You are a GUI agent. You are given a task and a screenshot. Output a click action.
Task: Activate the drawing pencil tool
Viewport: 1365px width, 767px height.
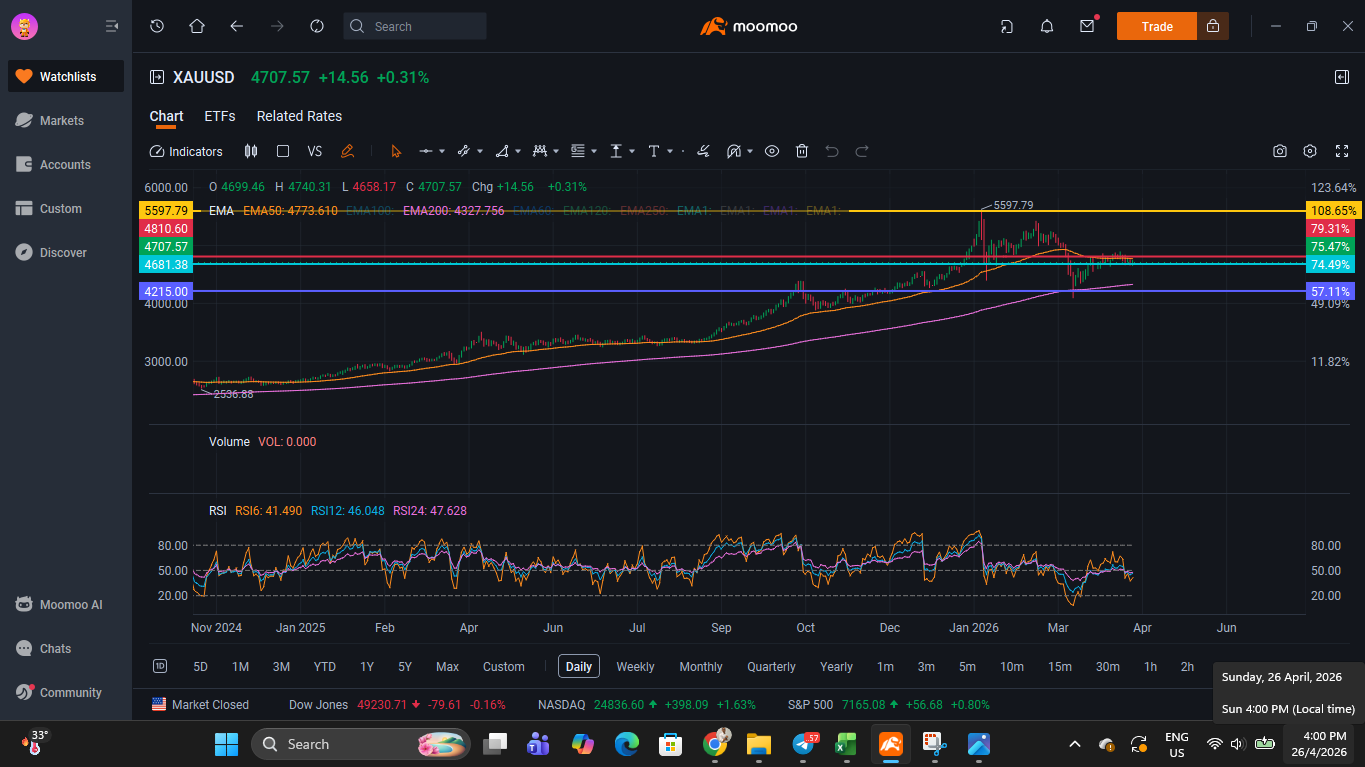pos(348,151)
